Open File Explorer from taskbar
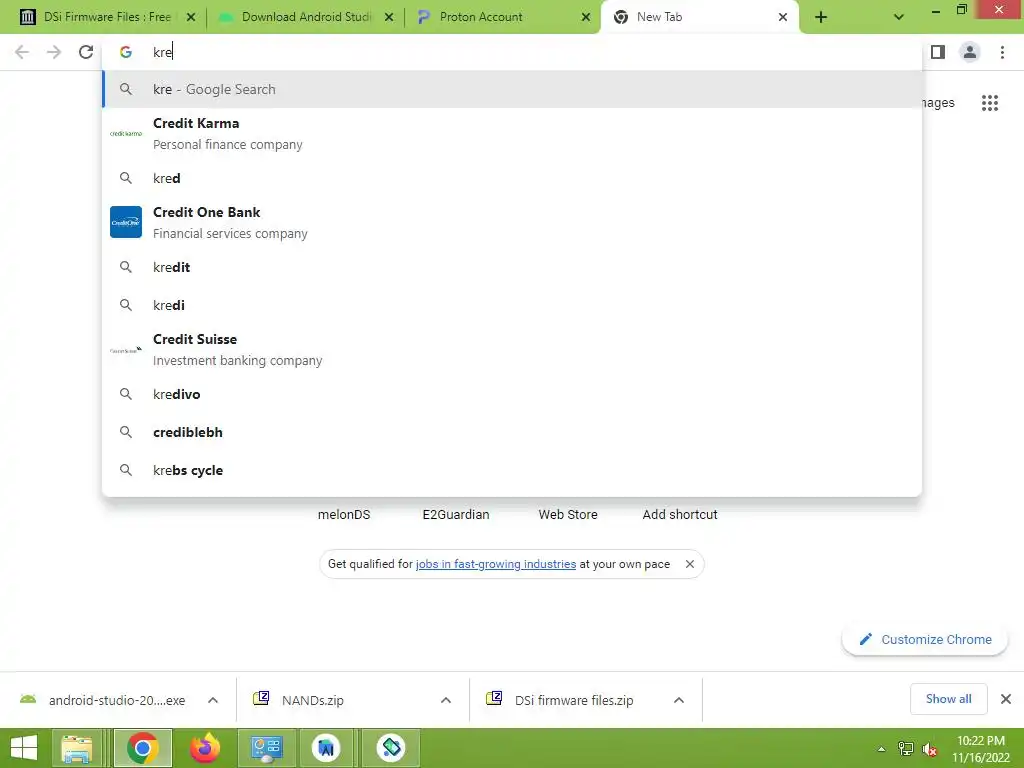The width and height of the screenshot is (1024, 768). point(77,748)
